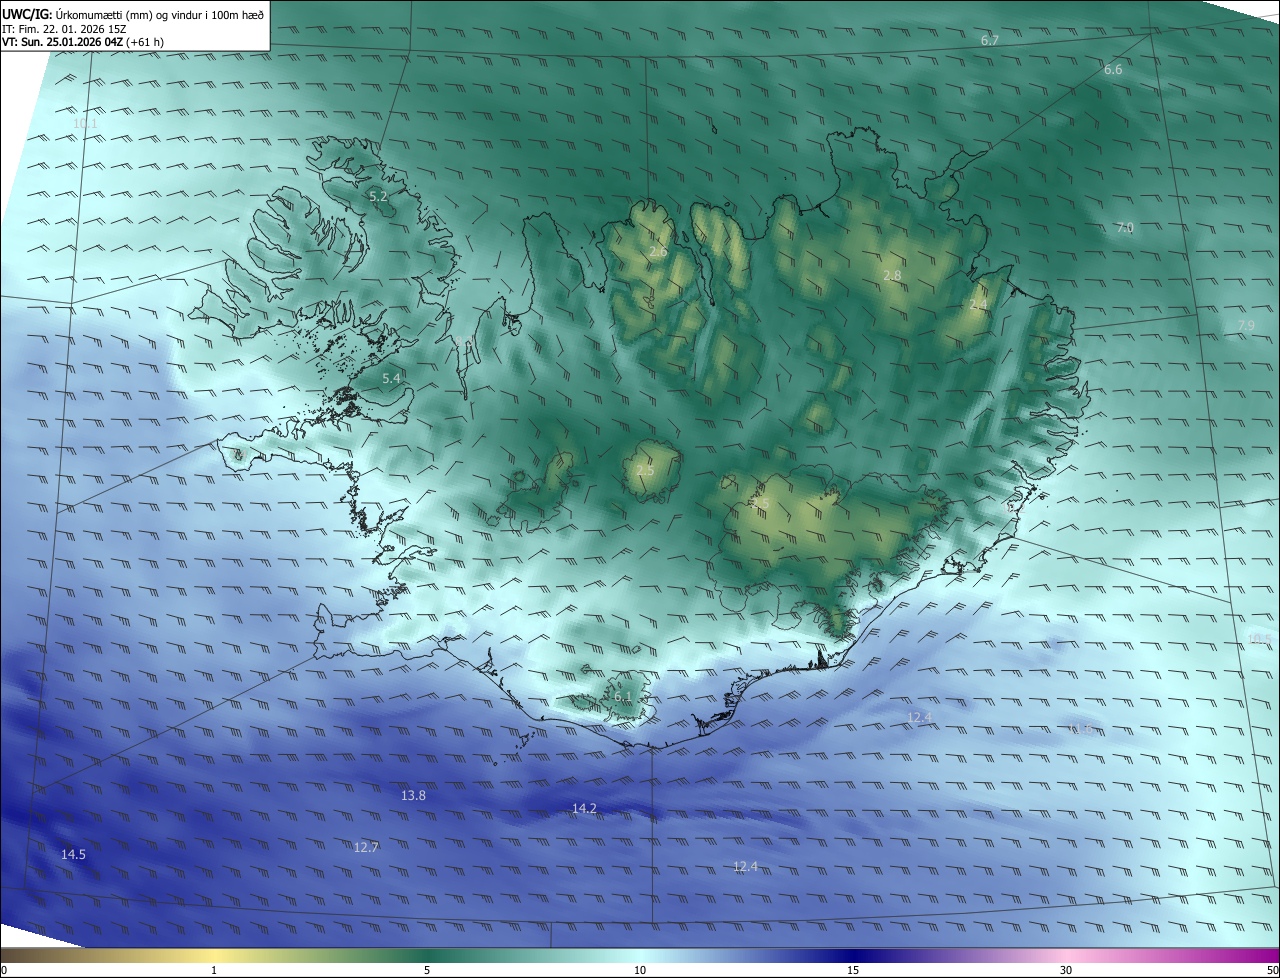Click the 14.2 value label
This screenshot has width=1280, height=978.
[x=584, y=809]
